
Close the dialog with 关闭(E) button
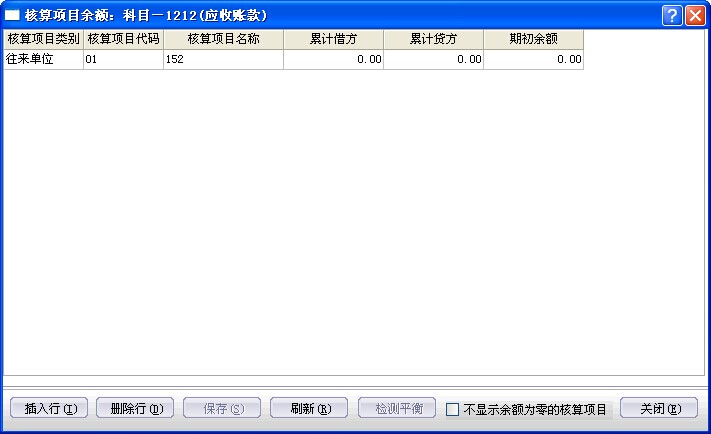coord(659,408)
